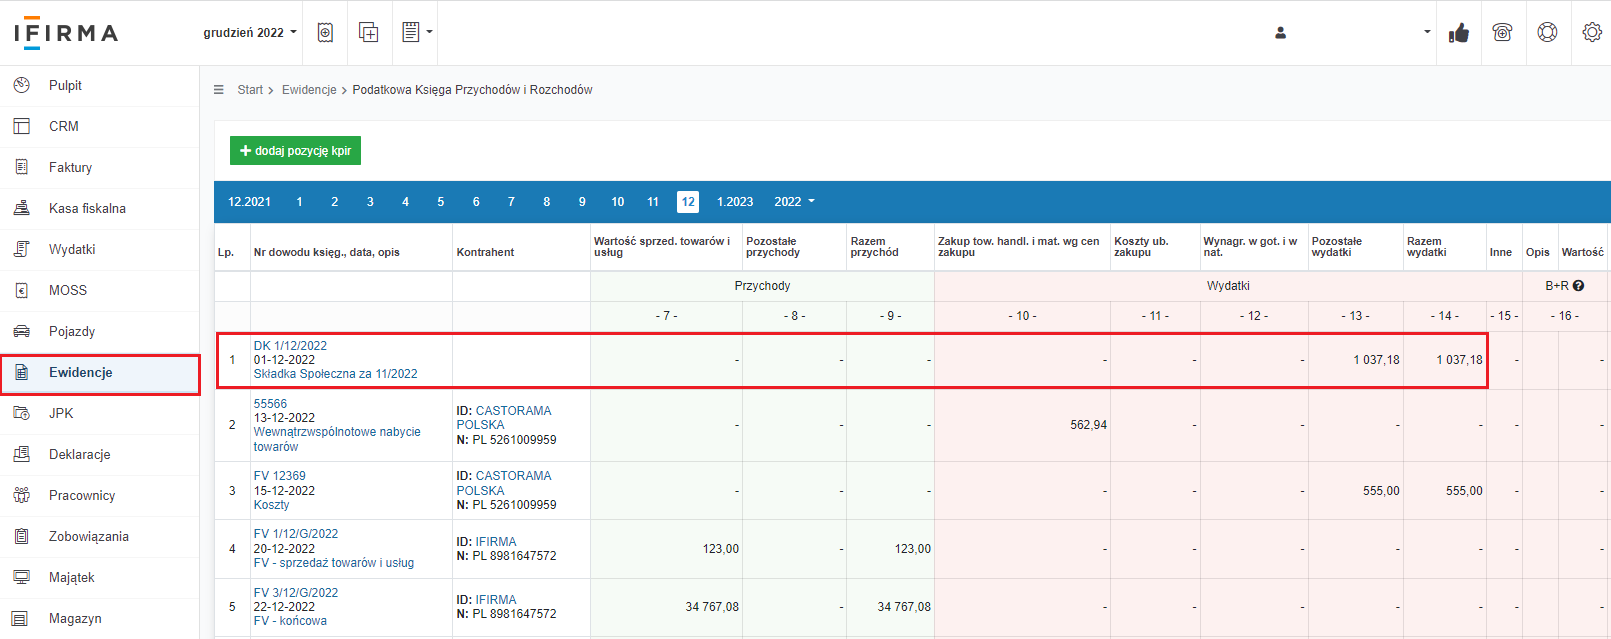Click the Pracownicy icon in sidebar
Viewport: 1611px width, 639px height.
tap(21, 495)
